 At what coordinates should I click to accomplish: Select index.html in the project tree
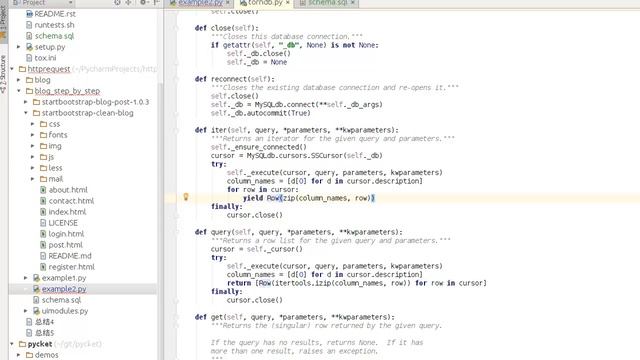(67, 212)
